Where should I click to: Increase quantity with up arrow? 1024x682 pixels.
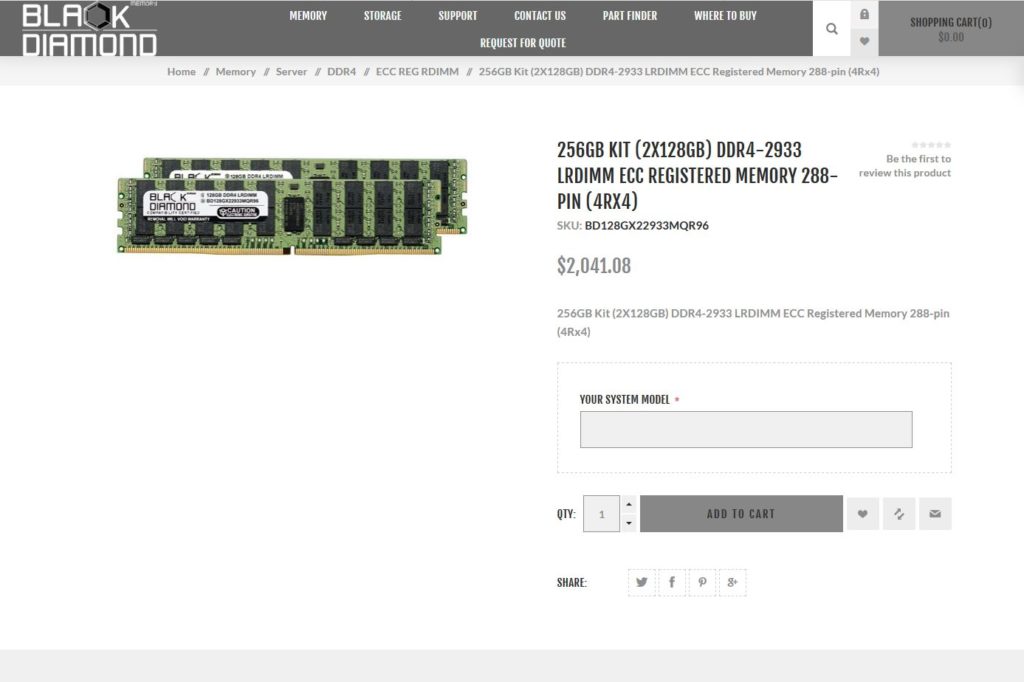coord(629,504)
